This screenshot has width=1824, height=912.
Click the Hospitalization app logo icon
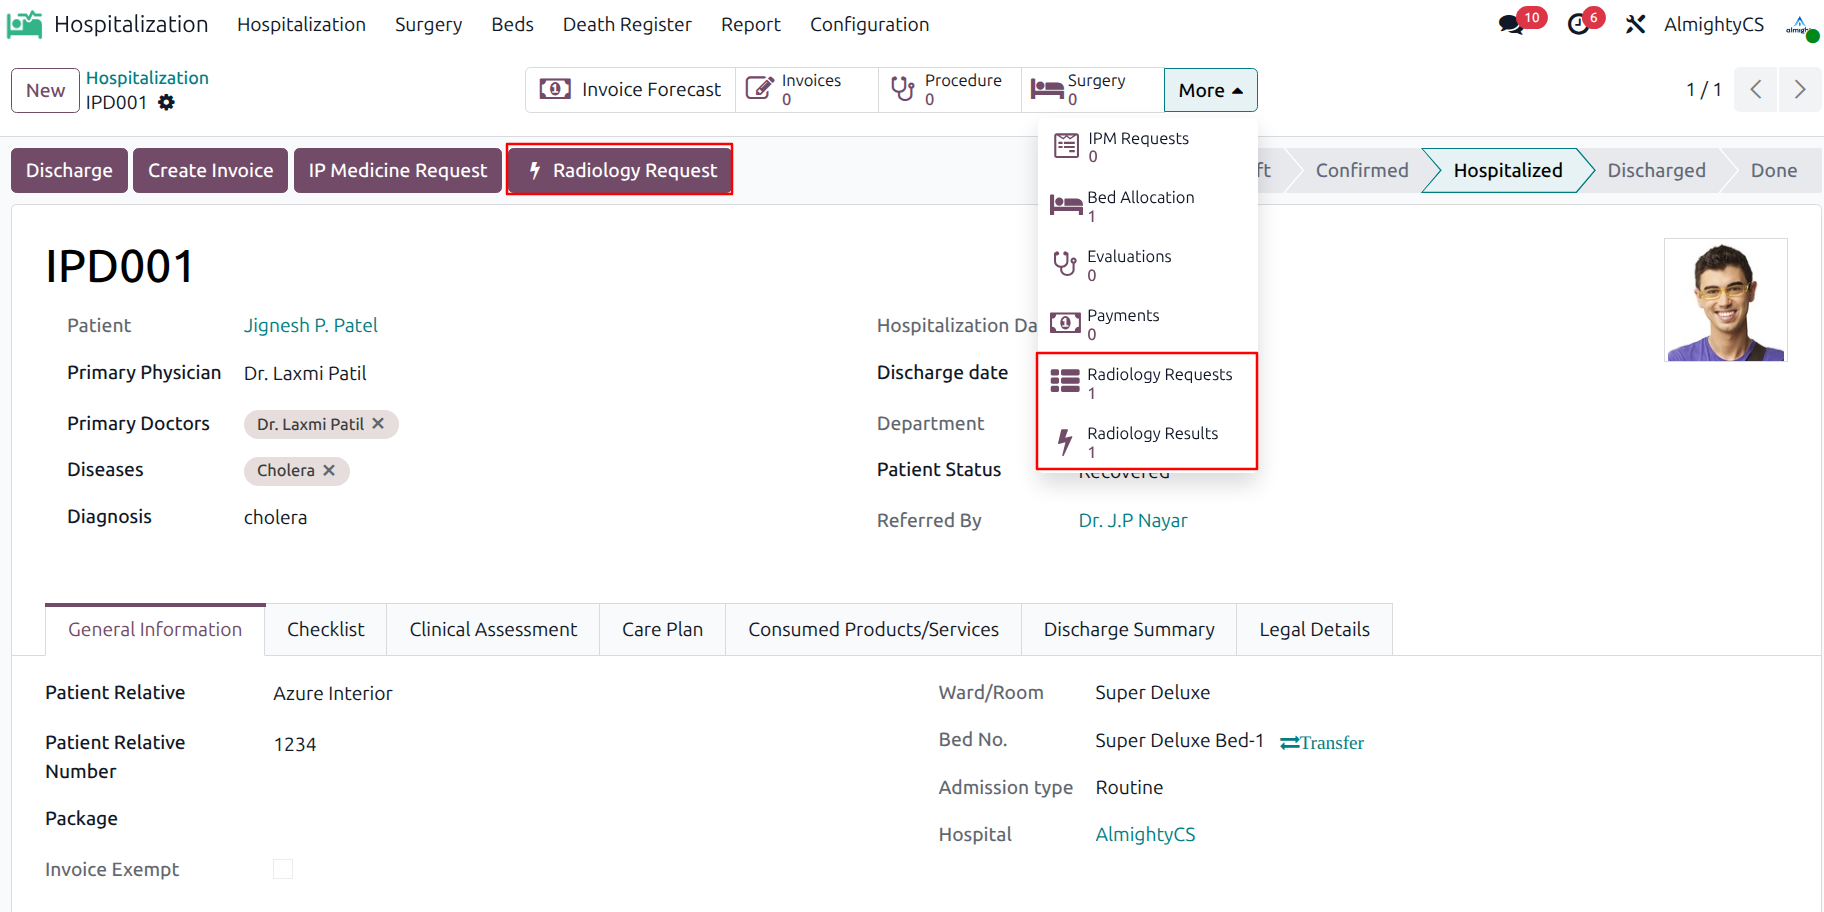(25, 24)
